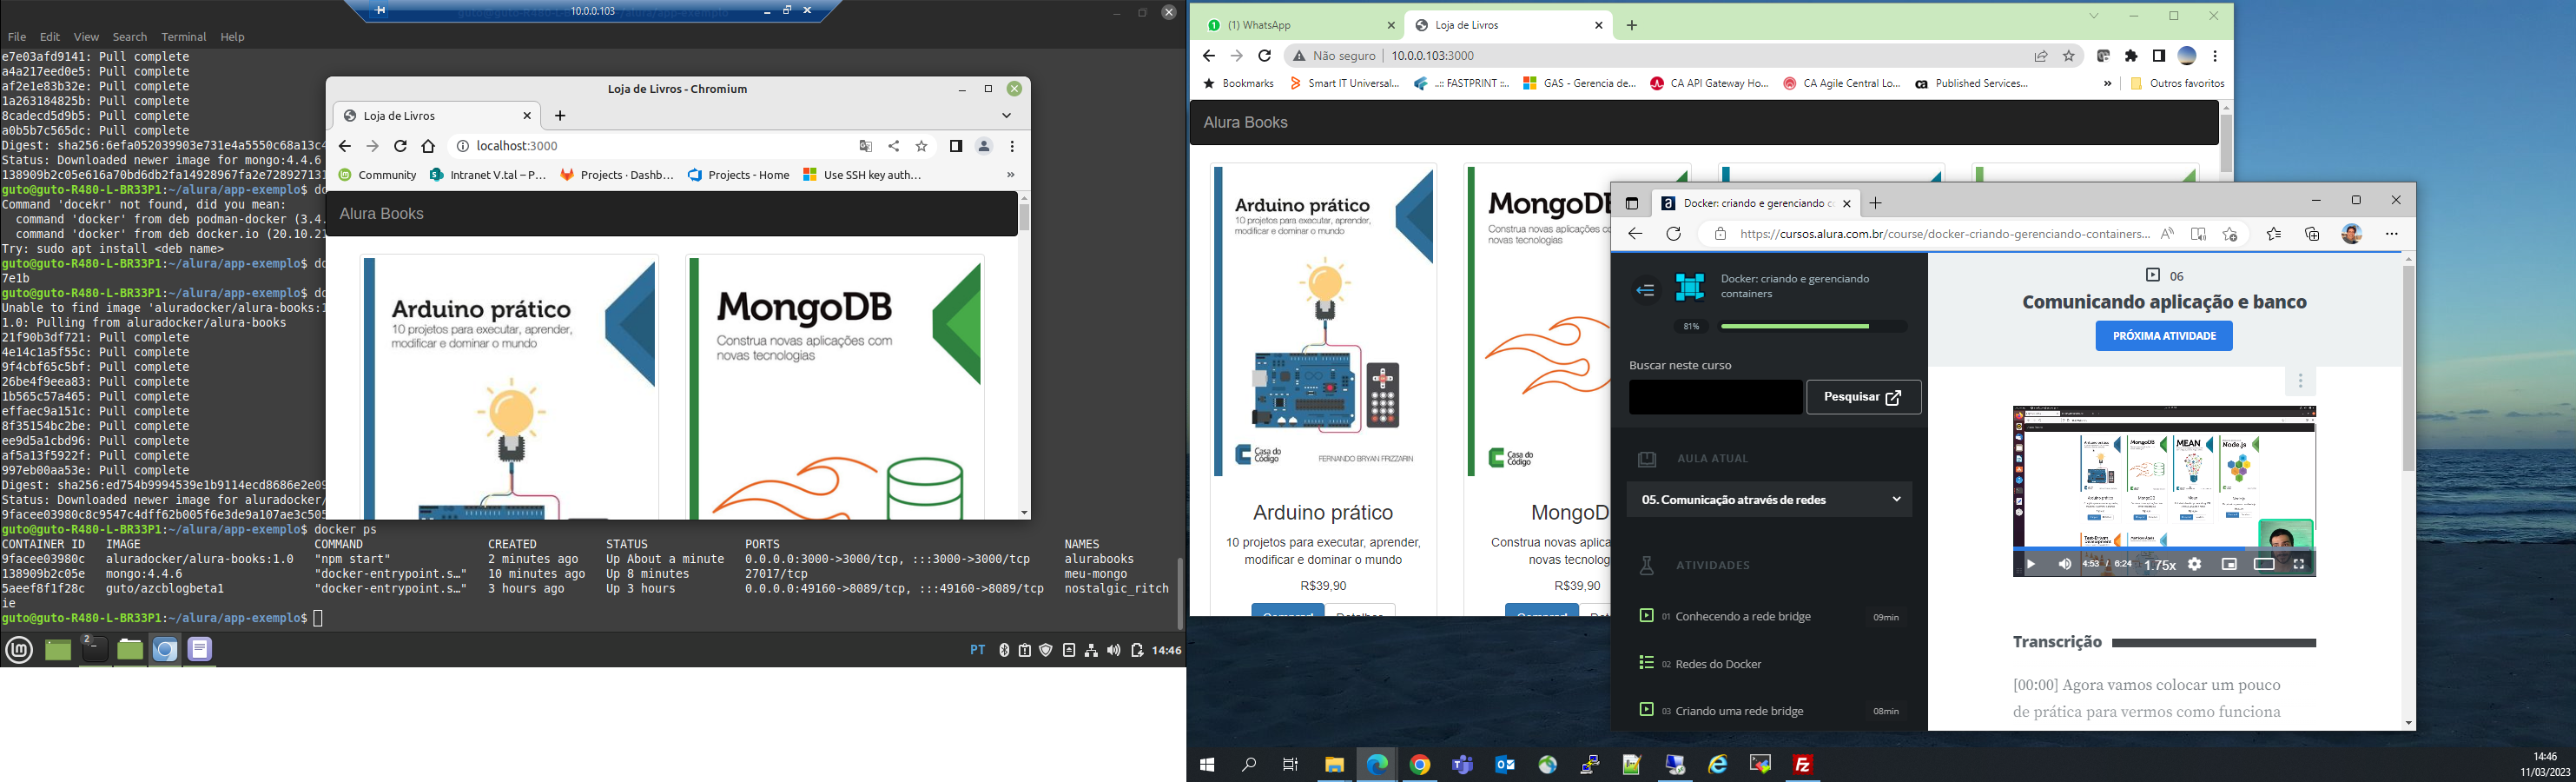Play the Alura course video
2576x782 pixels.
pos(2031,564)
